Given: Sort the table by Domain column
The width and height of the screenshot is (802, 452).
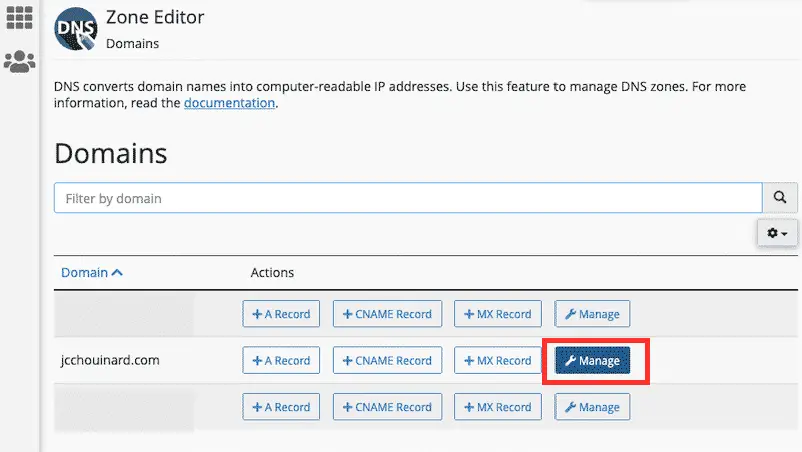Looking at the screenshot, I should click(92, 273).
